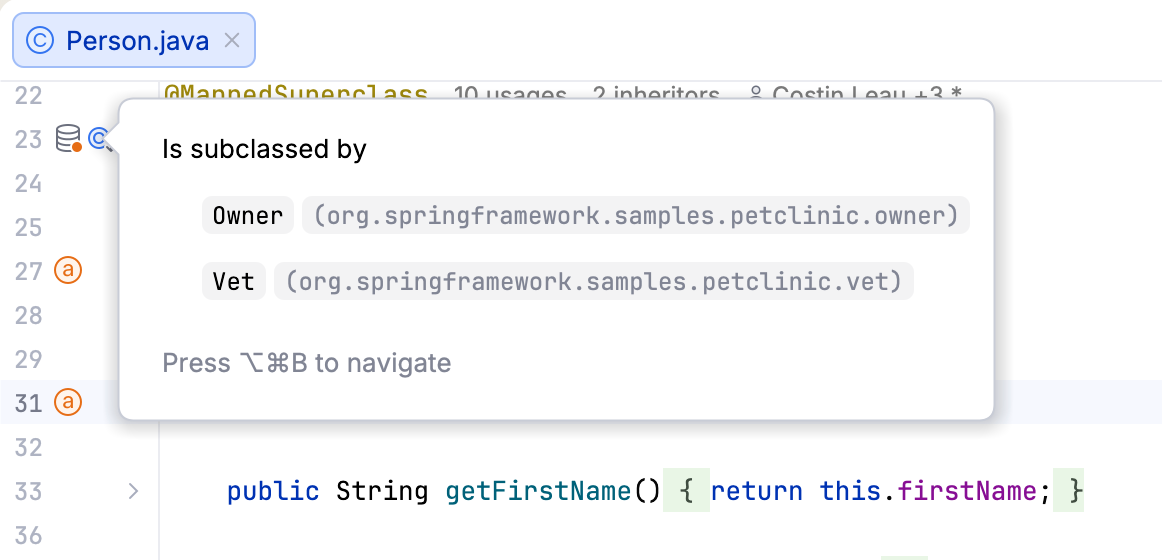Image resolution: width=1162 pixels, height=560 pixels.
Task: Click the orange gutter icon on line 31
Action: pyautogui.click(x=68, y=403)
